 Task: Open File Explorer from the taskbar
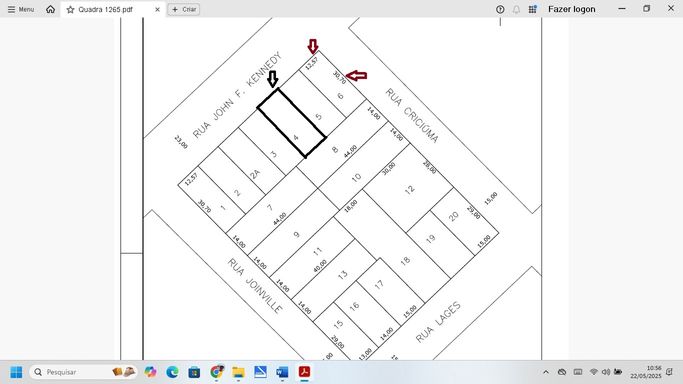pyautogui.click(x=238, y=372)
